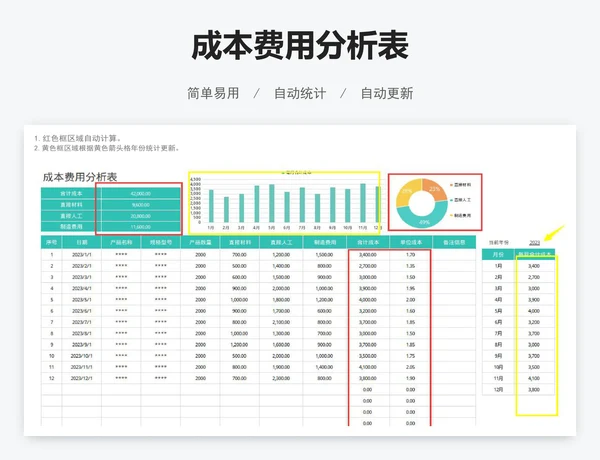This screenshot has height=460, width=600.
Task: Click 12月 in the monthly table
Action: point(498,390)
